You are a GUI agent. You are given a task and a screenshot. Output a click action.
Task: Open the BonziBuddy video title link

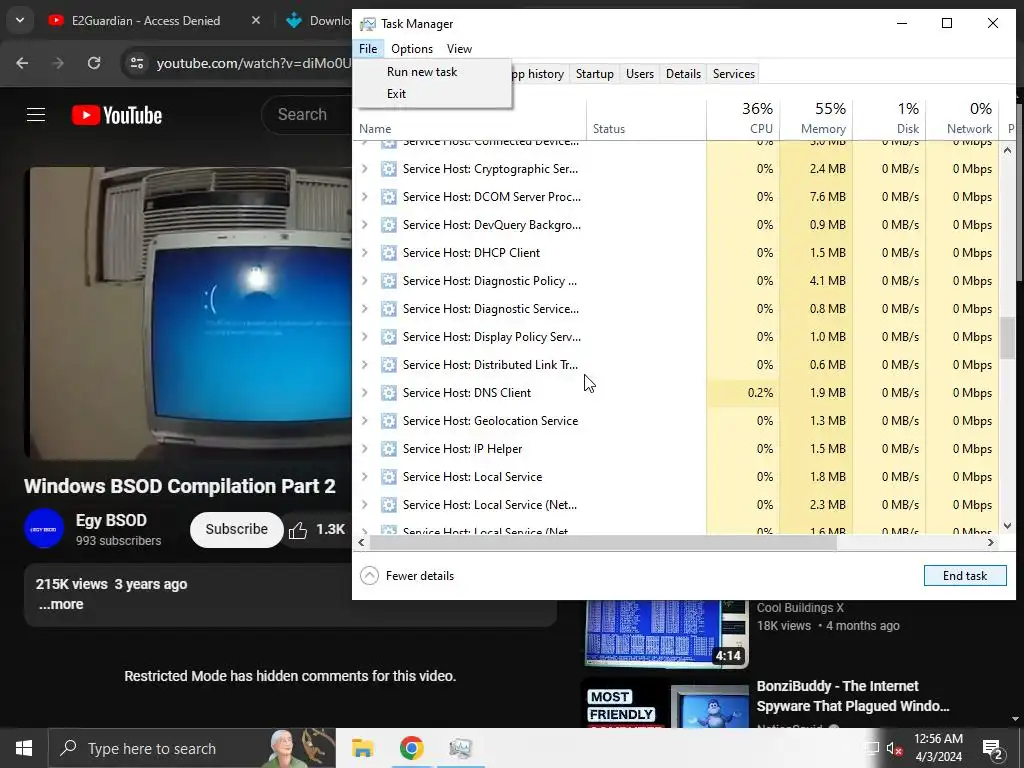[852, 696]
